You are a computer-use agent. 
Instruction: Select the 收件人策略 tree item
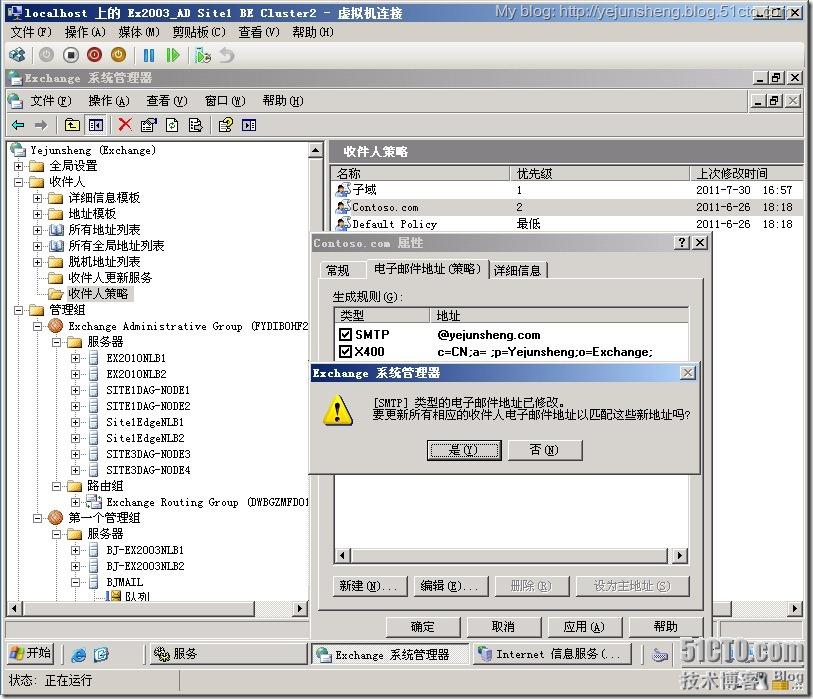pos(97,294)
